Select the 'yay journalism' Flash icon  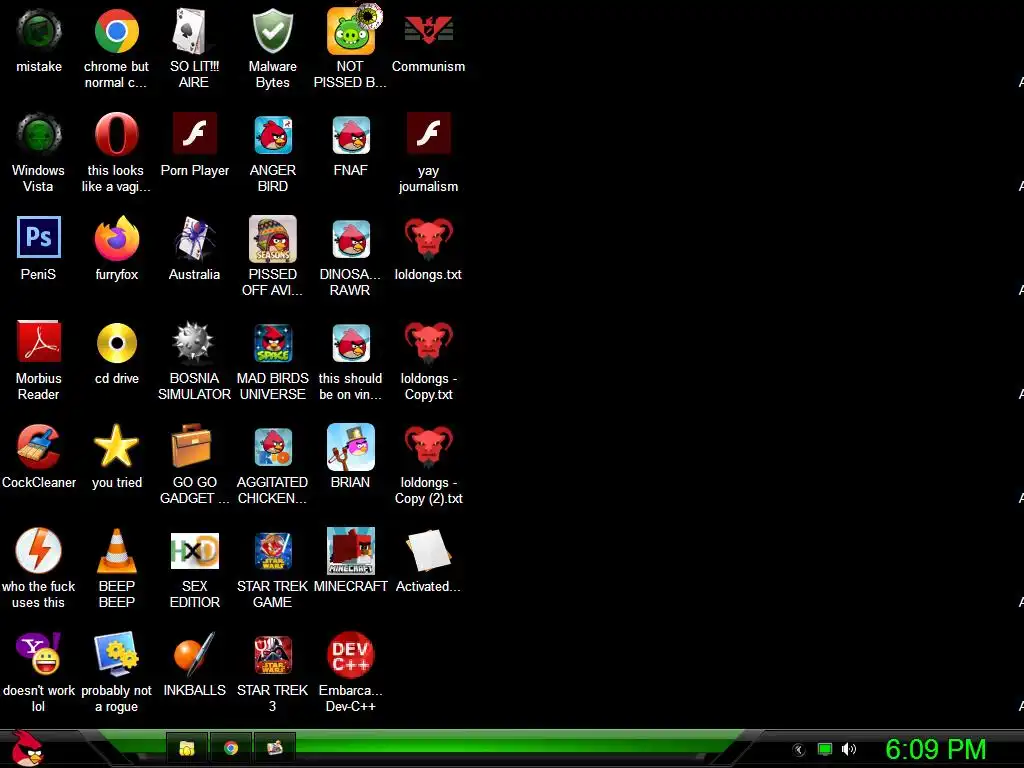[428, 135]
